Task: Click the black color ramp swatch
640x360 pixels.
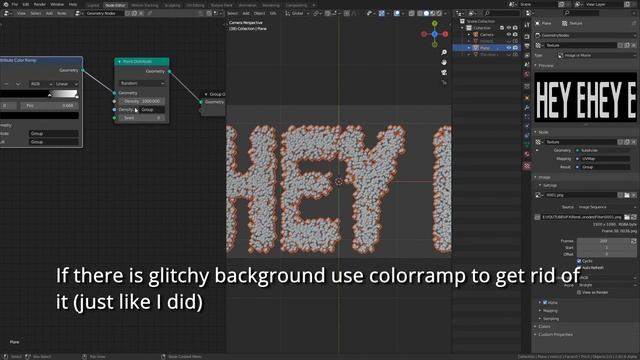Action: 39,116
